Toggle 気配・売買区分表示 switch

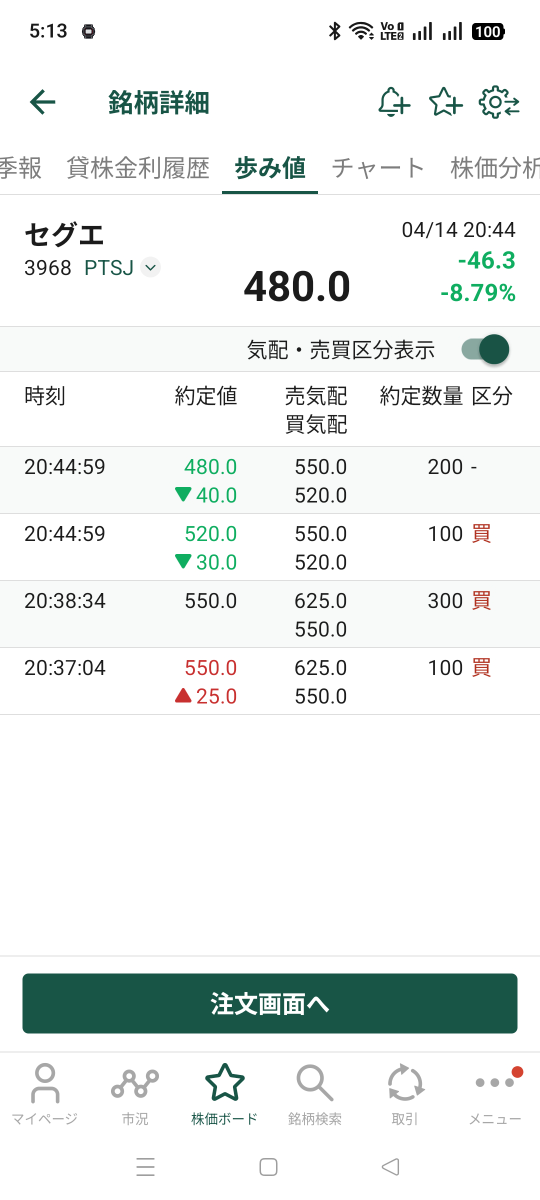[485, 349]
